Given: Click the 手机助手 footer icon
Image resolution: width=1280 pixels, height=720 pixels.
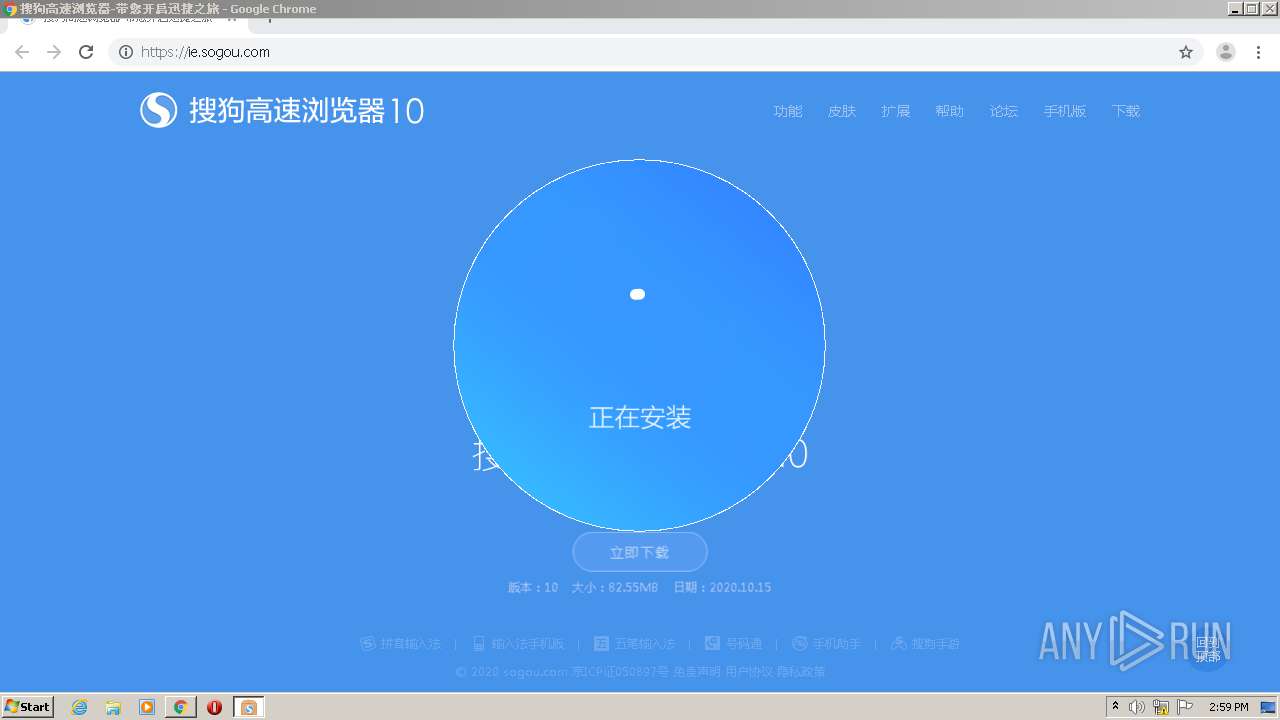Looking at the screenshot, I should pos(800,644).
